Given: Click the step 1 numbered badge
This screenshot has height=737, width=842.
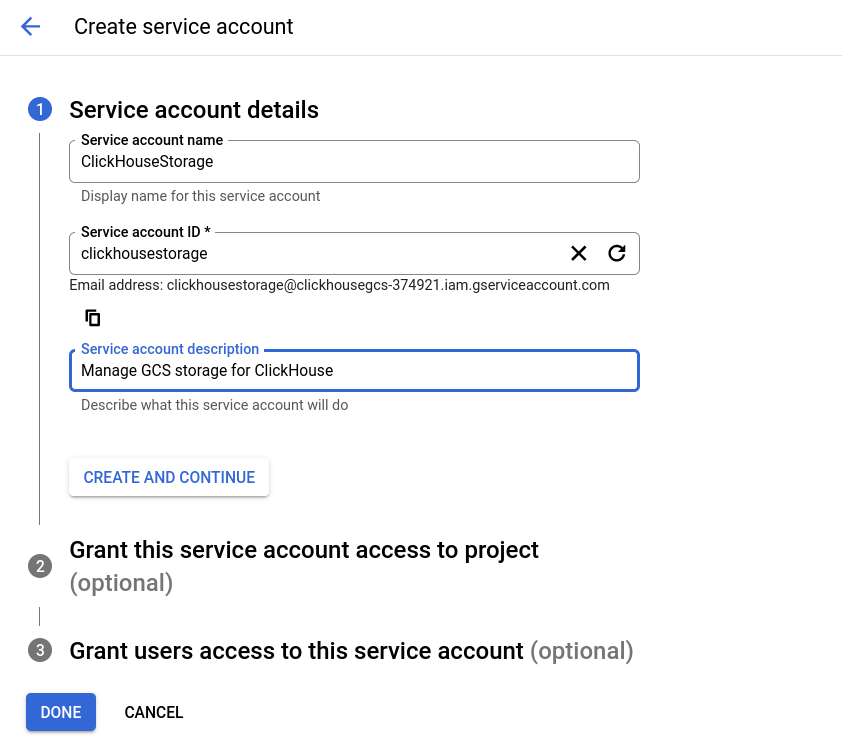Looking at the screenshot, I should [x=39, y=110].
